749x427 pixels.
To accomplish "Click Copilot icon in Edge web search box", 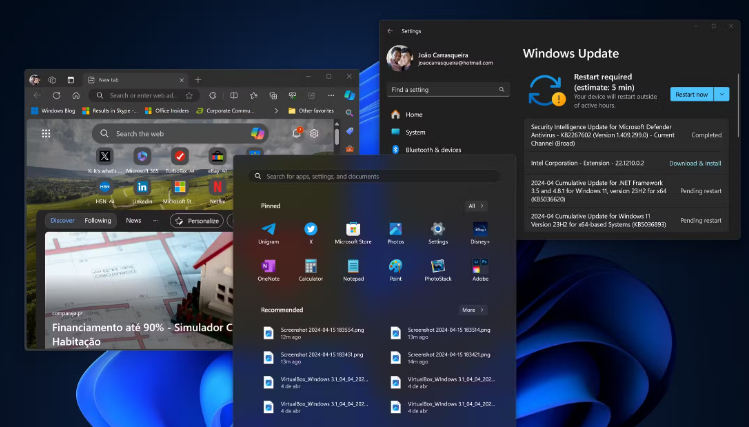I will click(257, 133).
